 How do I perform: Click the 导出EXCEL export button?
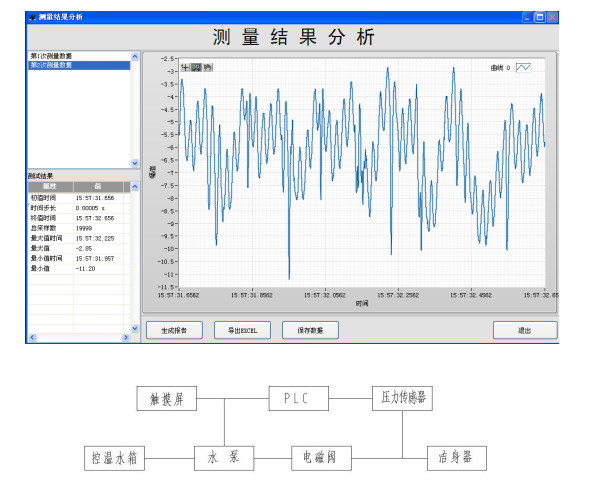coord(242,330)
